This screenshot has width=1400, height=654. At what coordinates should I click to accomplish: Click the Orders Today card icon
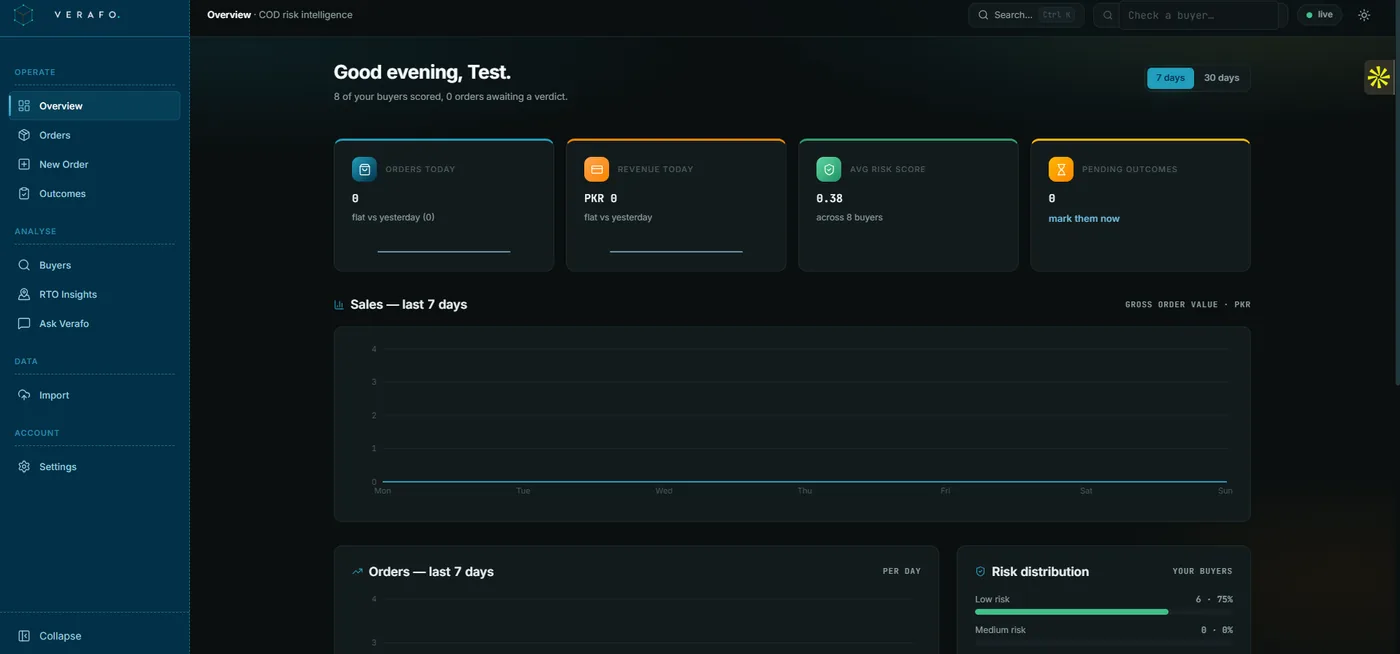[364, 169]
